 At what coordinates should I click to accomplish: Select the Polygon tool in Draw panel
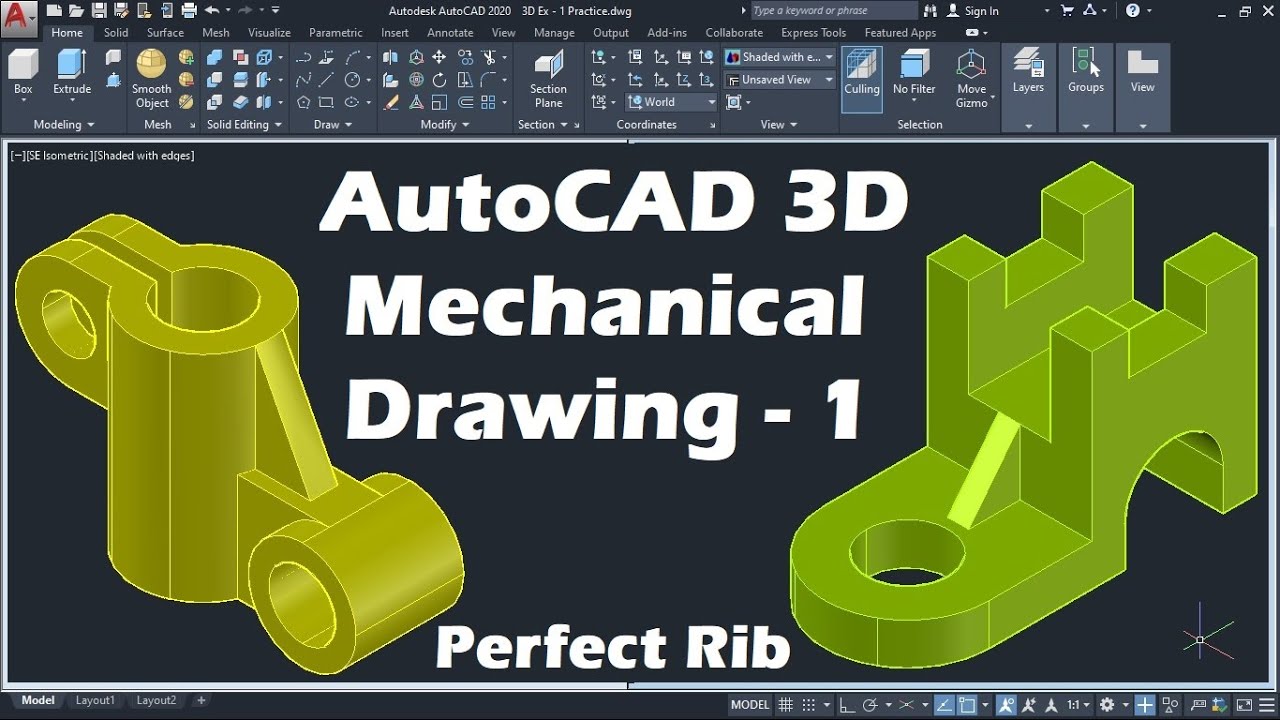pos(303,102)
